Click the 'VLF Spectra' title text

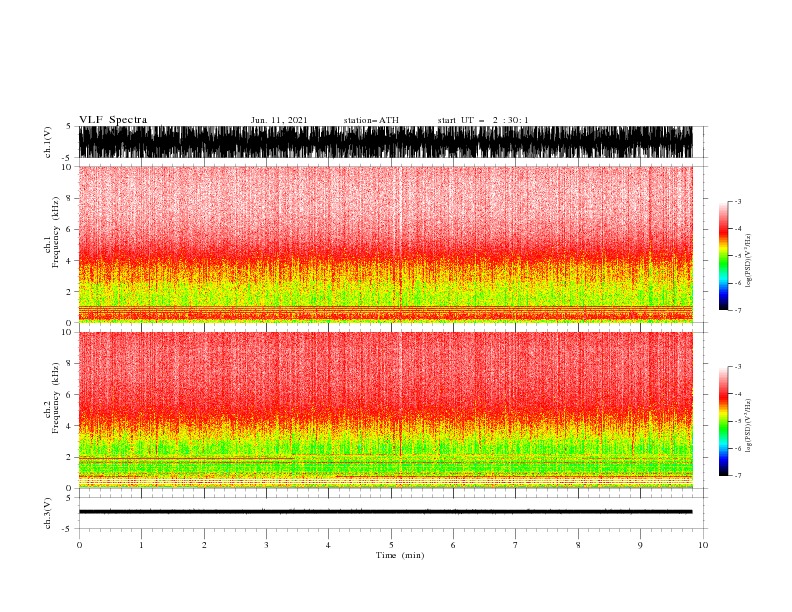tap(113, 120)
